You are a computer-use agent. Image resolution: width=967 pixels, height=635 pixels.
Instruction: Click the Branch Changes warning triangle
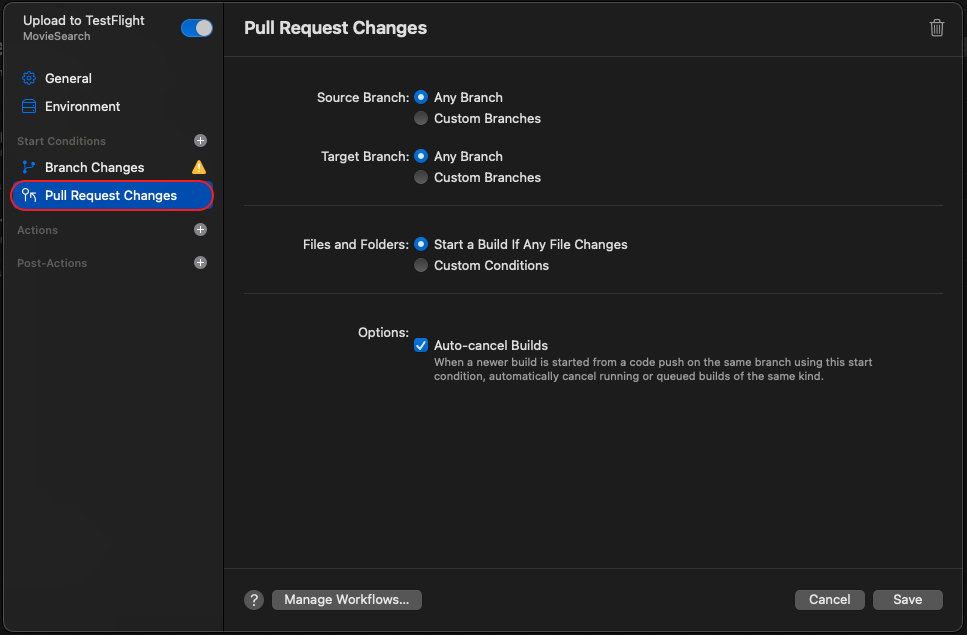(x=199, y=167)
